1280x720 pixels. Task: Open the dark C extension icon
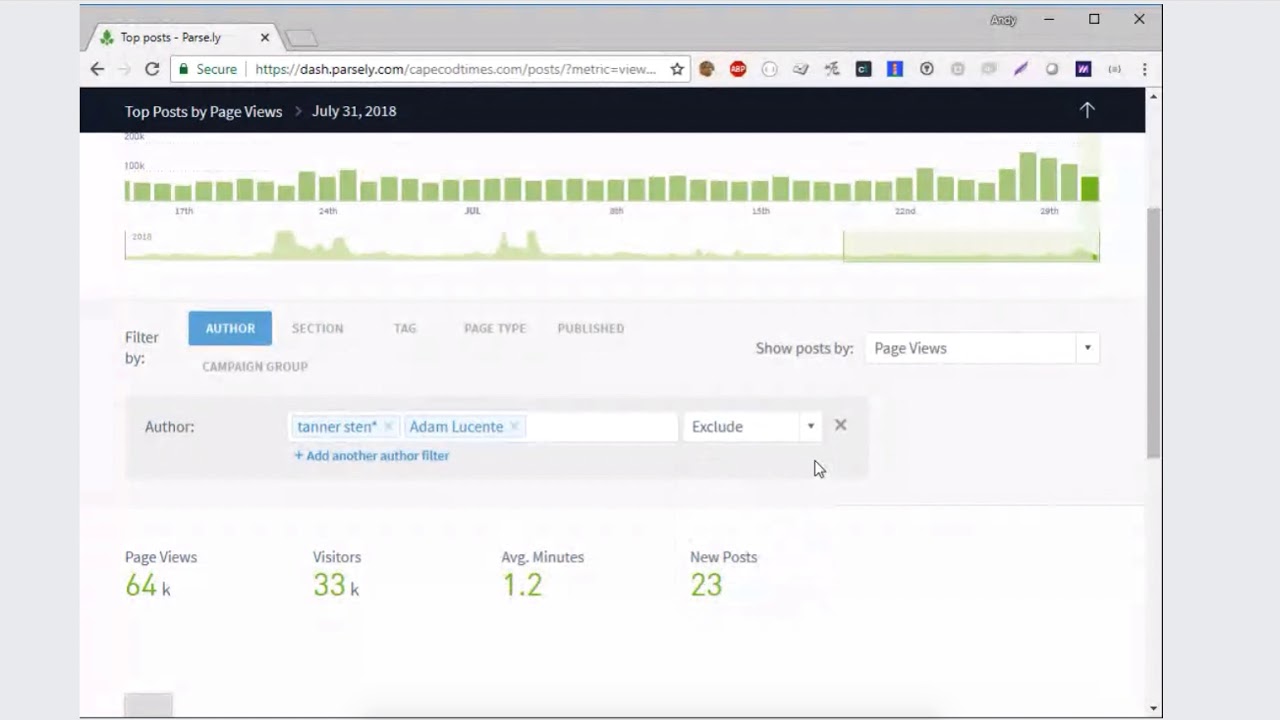(x=863, y=69)
